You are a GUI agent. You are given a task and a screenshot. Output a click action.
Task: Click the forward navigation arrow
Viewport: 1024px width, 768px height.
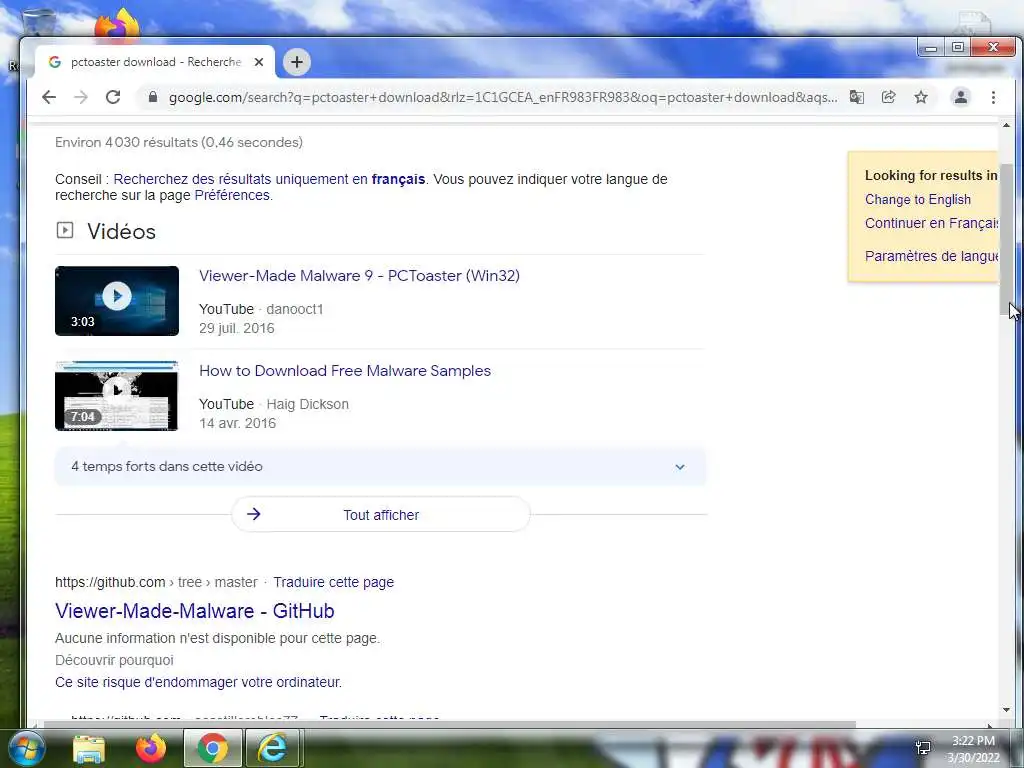pos(81,97)
